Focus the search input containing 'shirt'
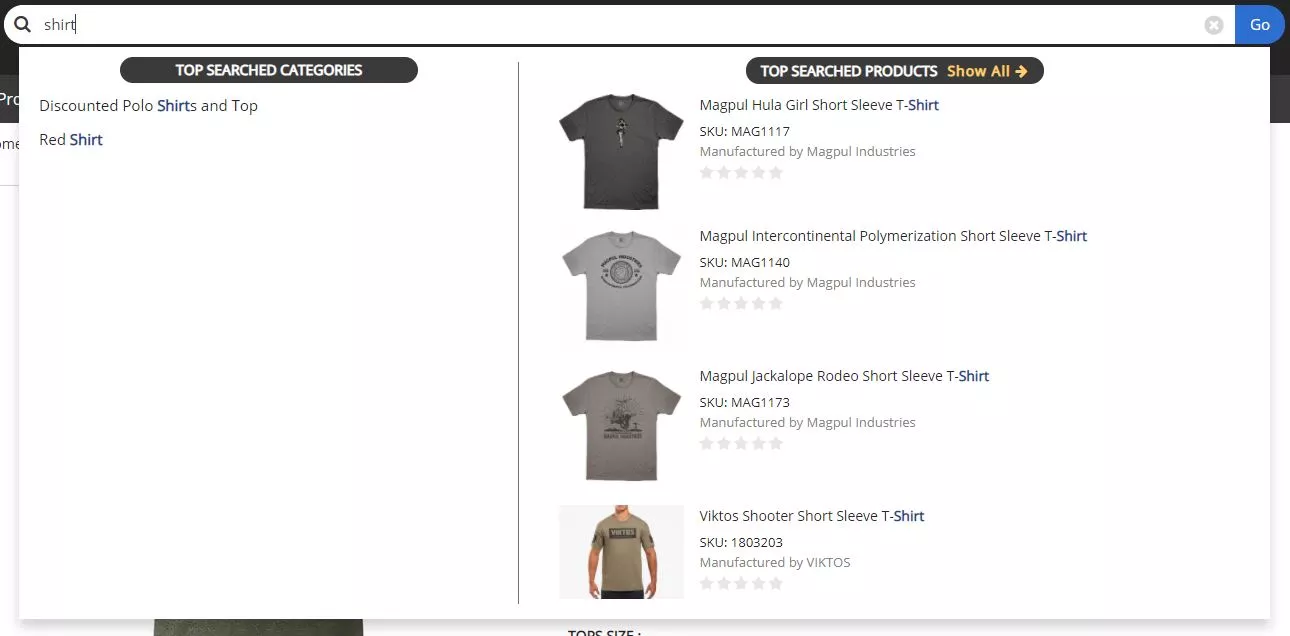 (x=620, y=25)
